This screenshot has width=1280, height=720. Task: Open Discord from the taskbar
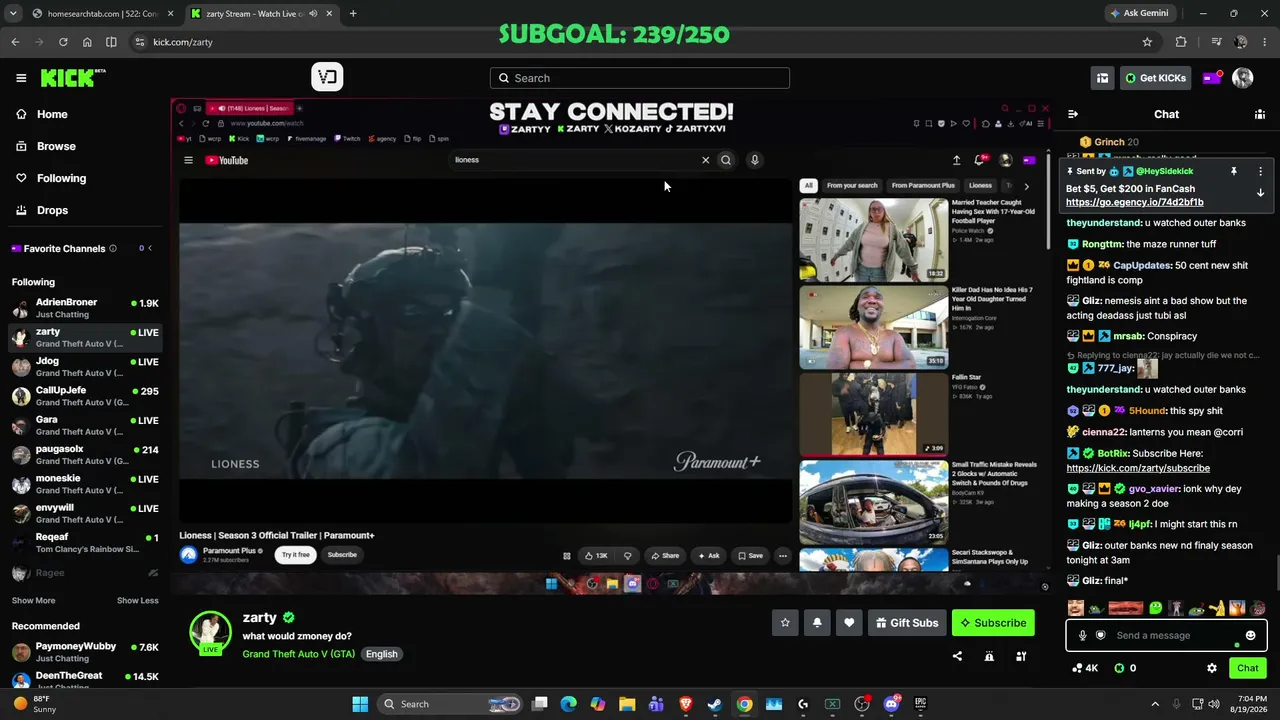(891, 704)
